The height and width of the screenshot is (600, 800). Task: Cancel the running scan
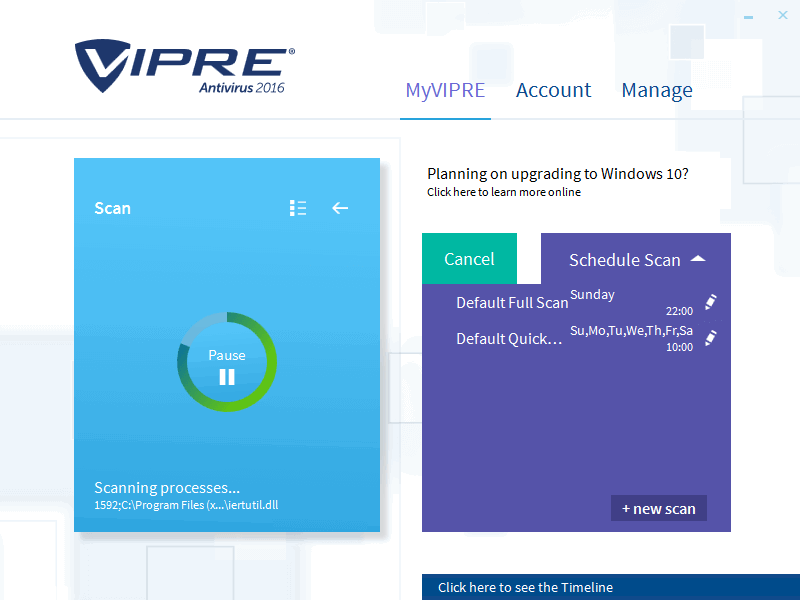point(469,257)
